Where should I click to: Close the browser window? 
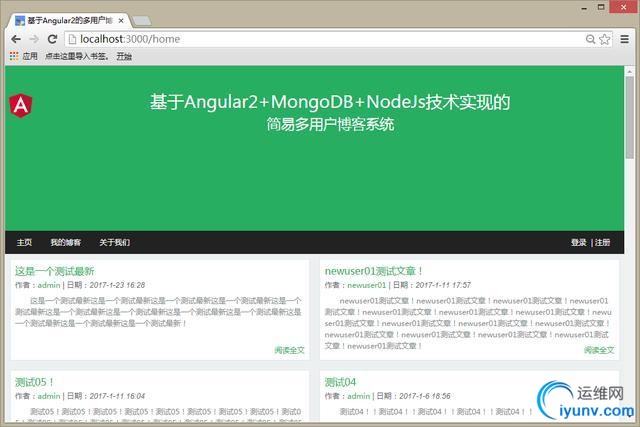click(x=624, y=7)
